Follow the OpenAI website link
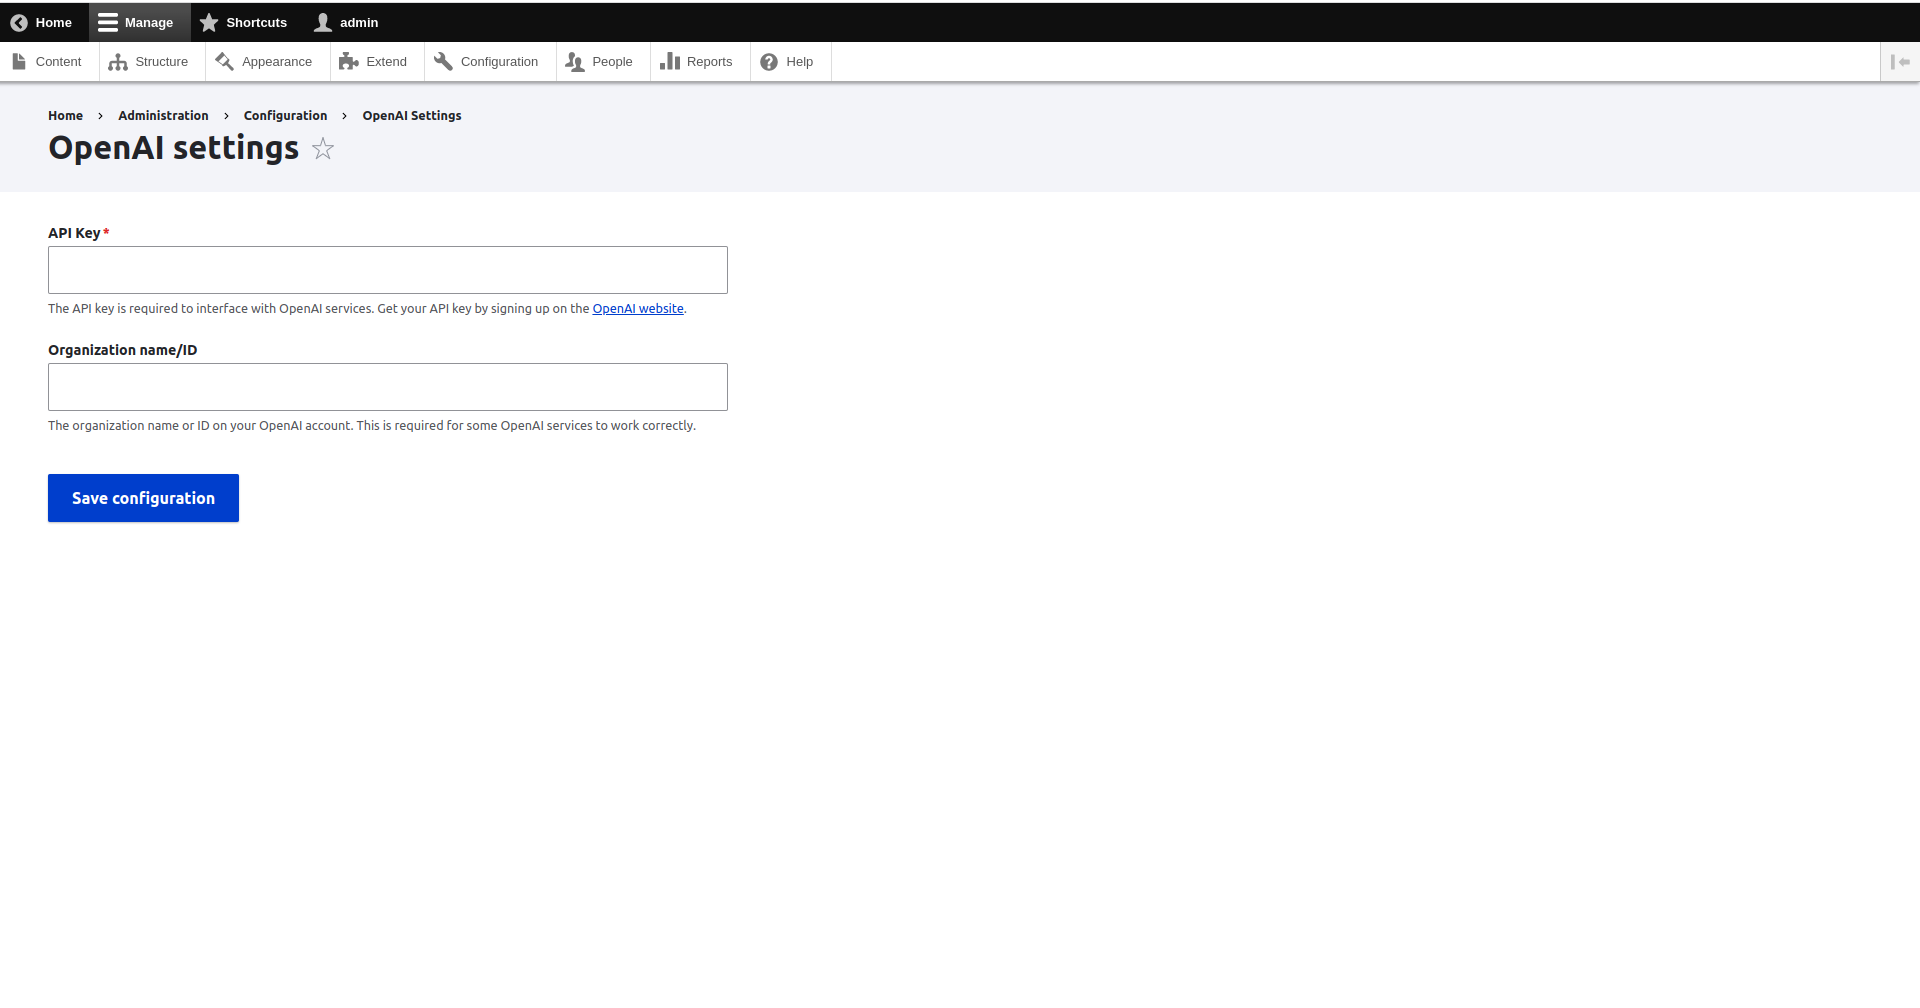Image resolution: width=1920 pixels, height=1008 pixels. point(638,309)
